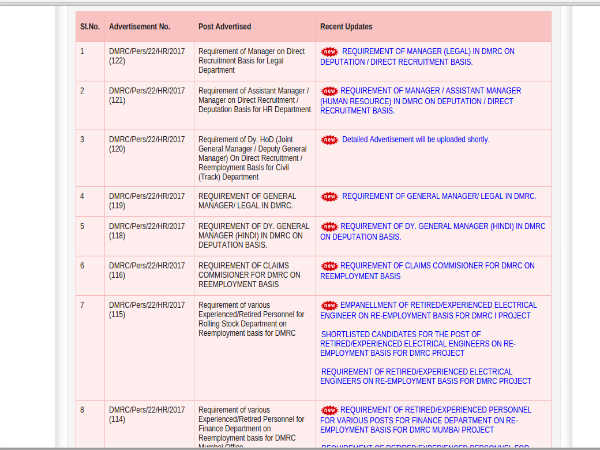The image size is (600, 450).
Task: Open Requirement of Retired/Experienced Electrical Engineers link
Action: tap(426, 377)
